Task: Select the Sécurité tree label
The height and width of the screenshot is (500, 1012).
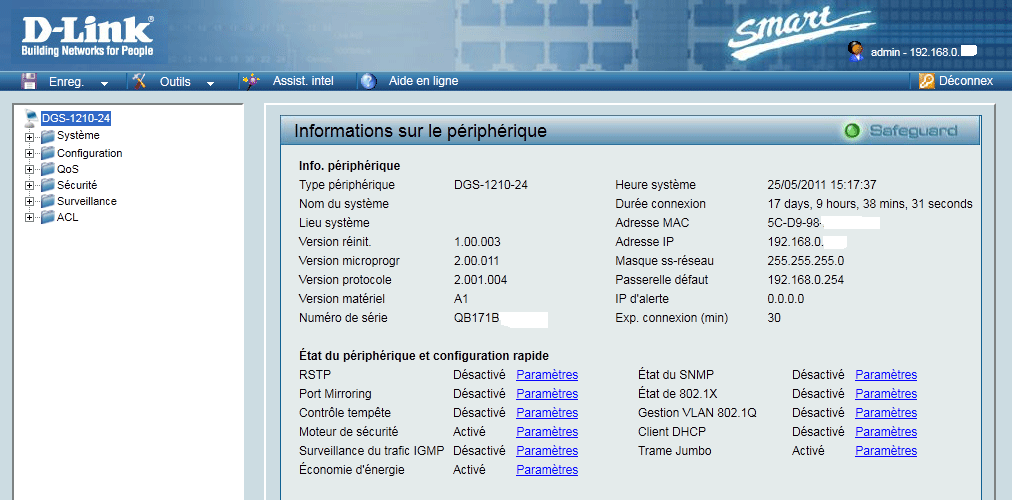Action: (x=77, y=185)
